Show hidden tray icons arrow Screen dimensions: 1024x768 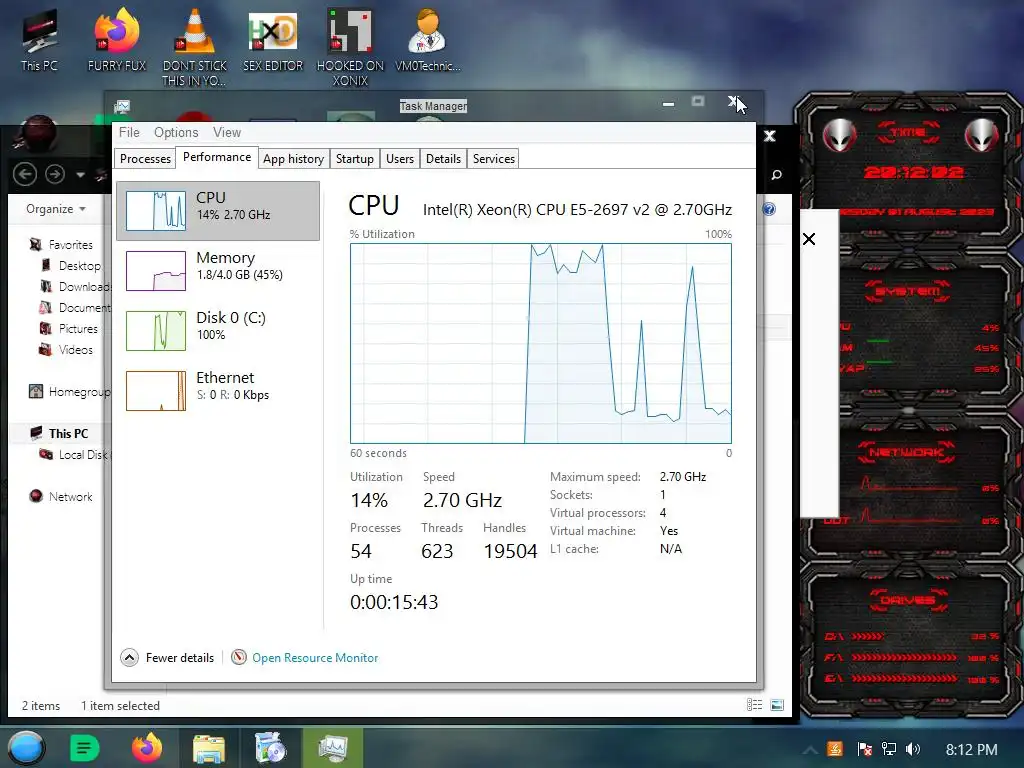click(810, 749)
